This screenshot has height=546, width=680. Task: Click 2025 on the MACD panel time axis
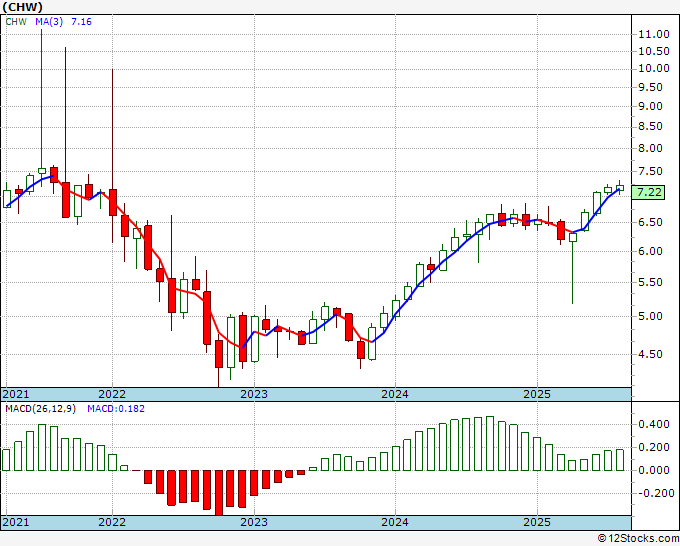[537, 522]
